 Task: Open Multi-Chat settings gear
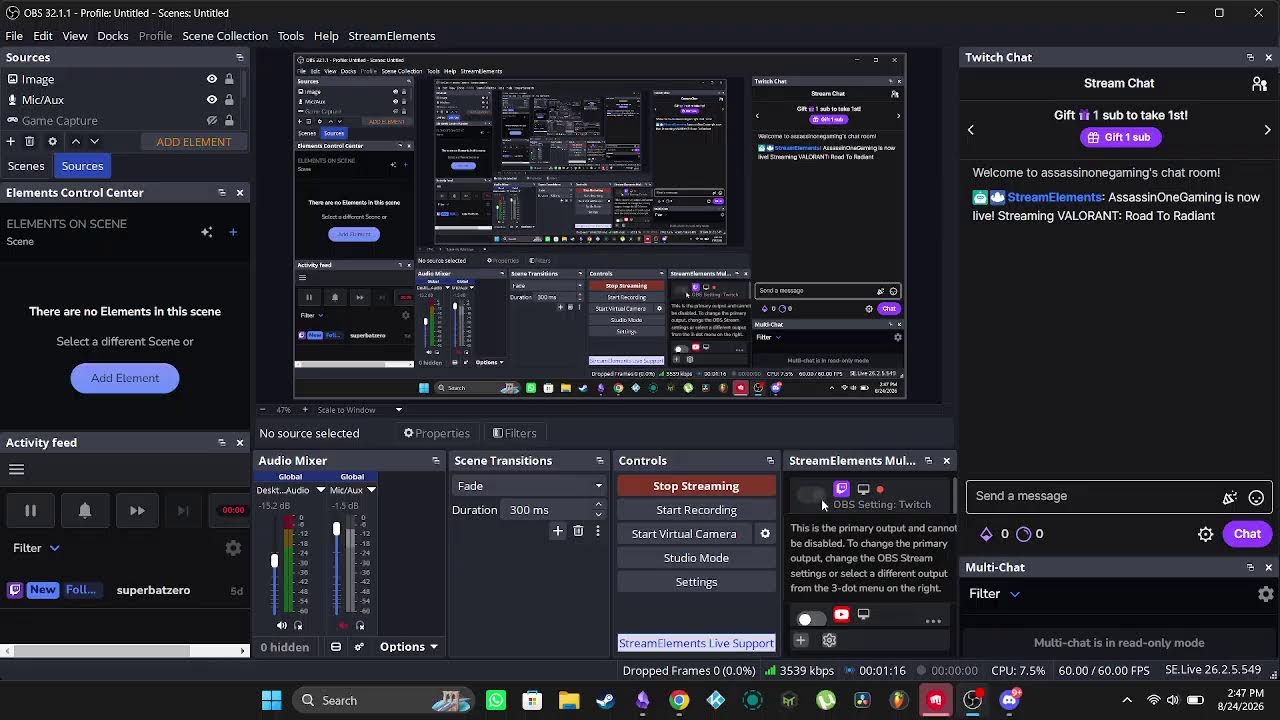(x=1266, y=594)
